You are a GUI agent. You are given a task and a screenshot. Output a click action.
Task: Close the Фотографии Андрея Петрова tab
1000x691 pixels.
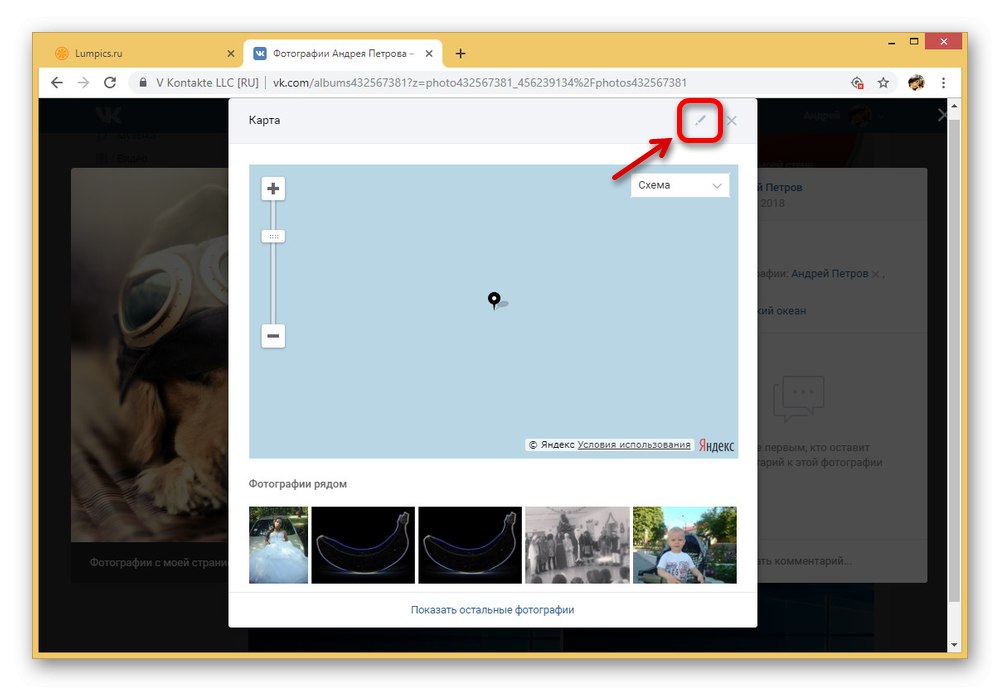click(x=429, y=54)
